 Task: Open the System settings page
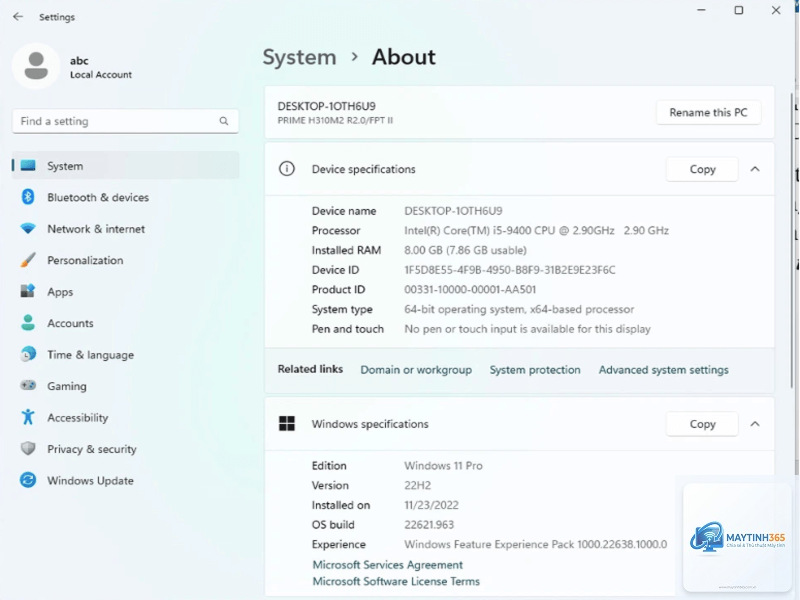click(x=126, y=165)
